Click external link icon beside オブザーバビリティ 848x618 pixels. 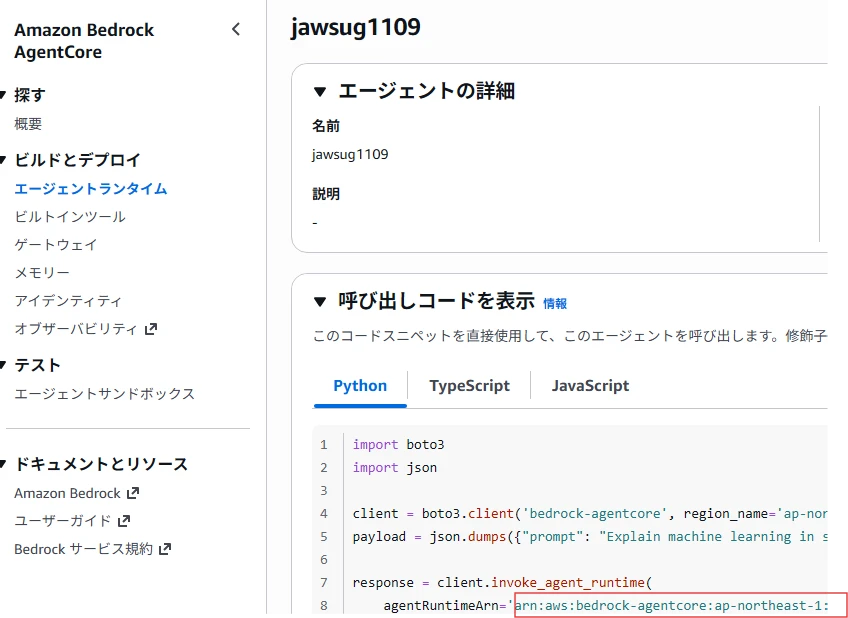151,328
